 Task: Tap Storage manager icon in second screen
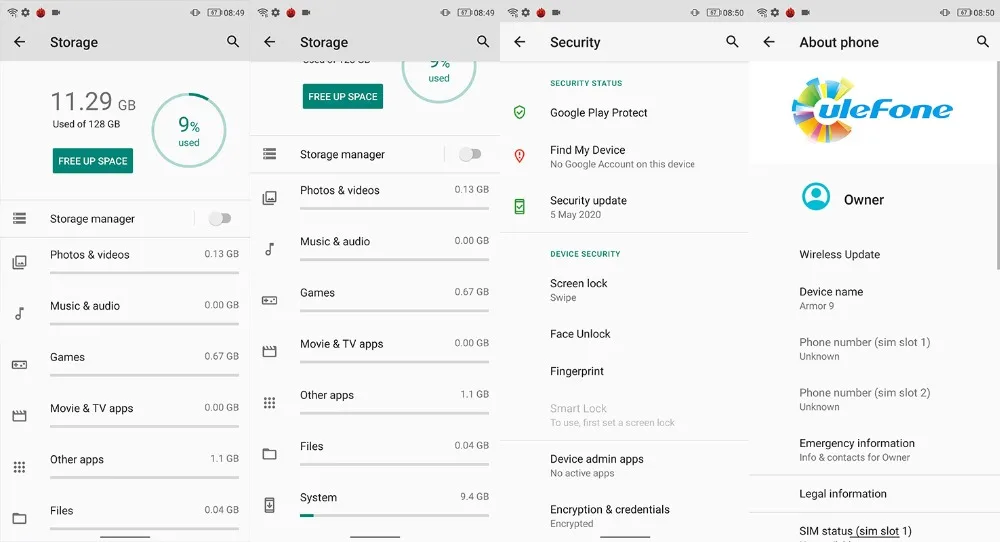coord(270,154)
